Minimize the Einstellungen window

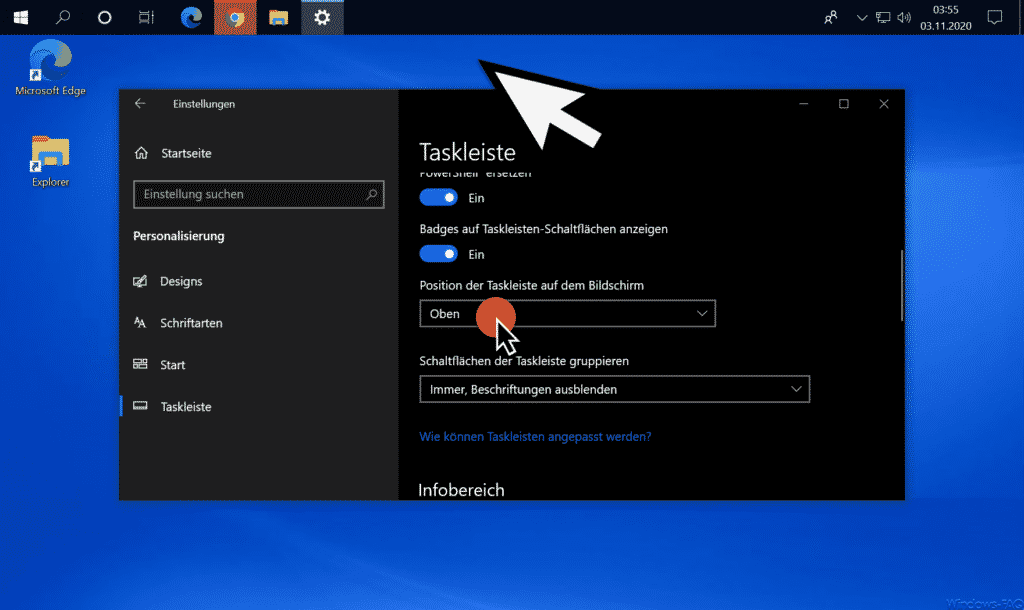[x=804, y=104]
